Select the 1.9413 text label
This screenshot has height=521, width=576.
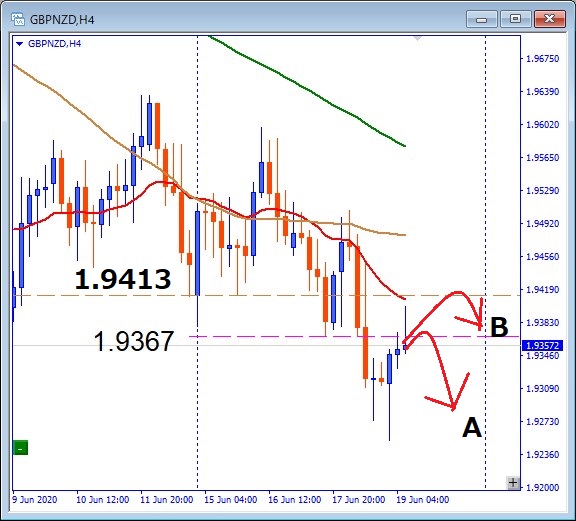[x=123, y=279]
